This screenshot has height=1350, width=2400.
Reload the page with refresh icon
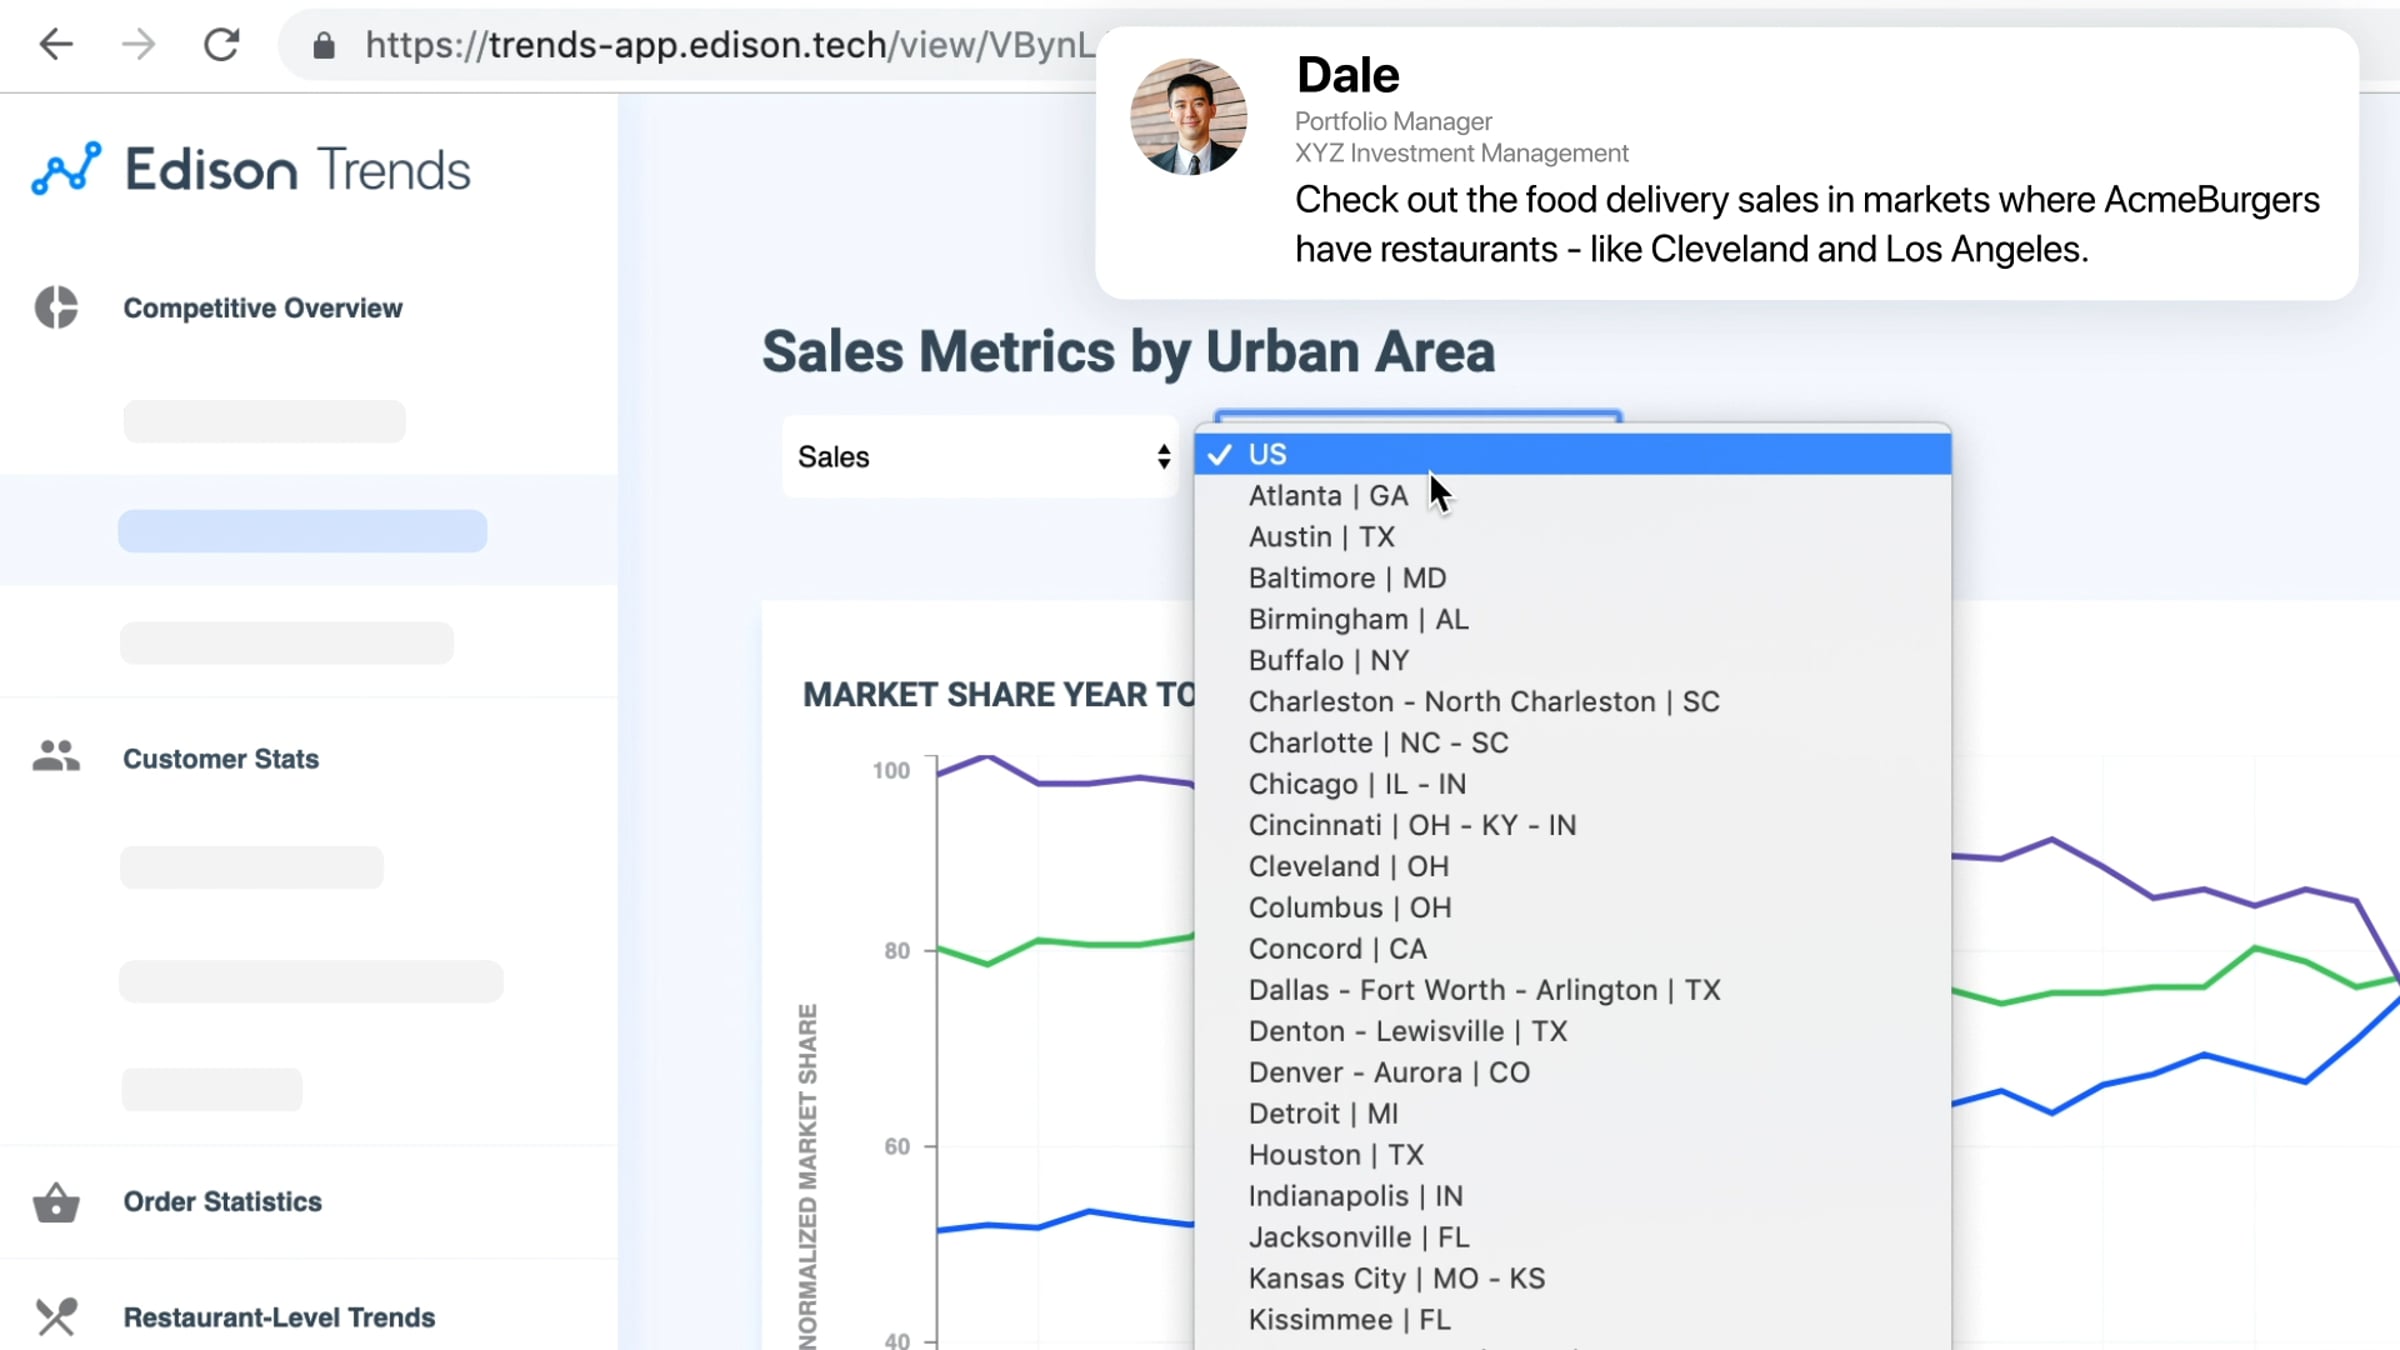[221, 44]
